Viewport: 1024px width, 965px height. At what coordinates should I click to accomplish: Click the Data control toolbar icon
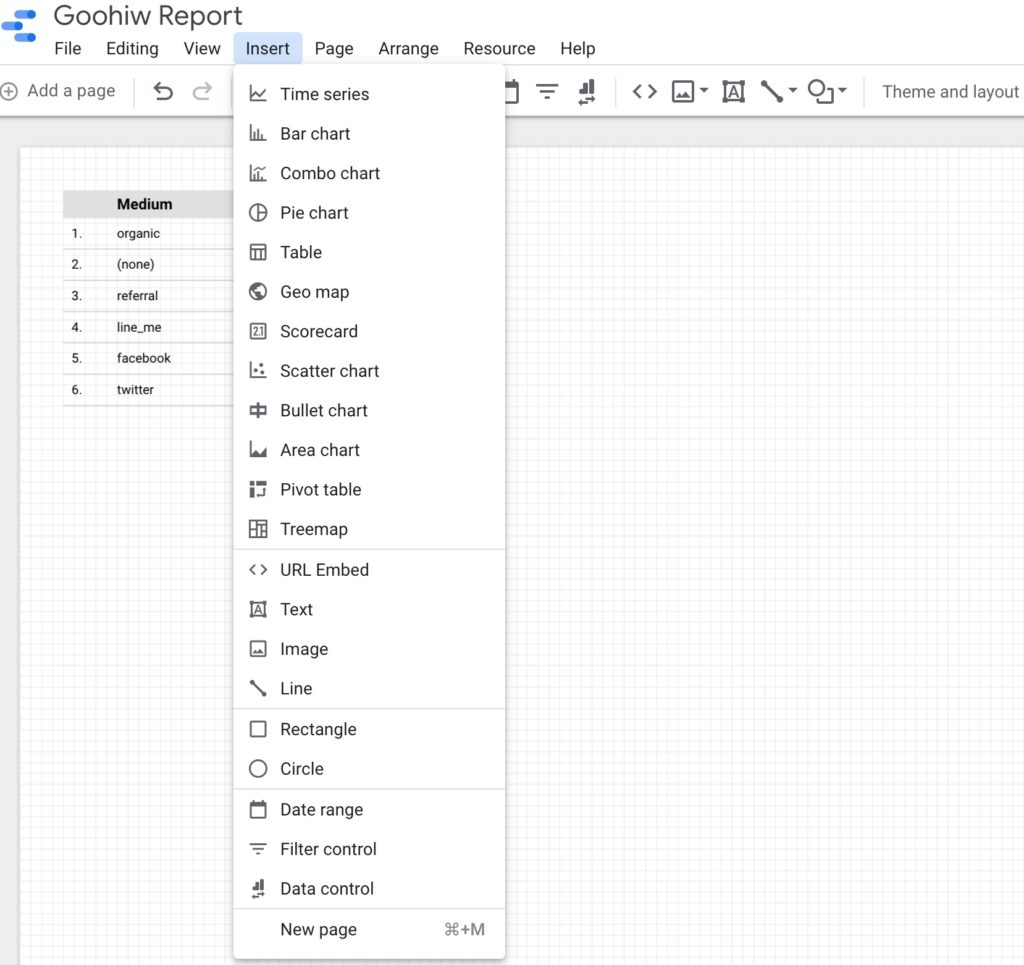pos(588,91)
